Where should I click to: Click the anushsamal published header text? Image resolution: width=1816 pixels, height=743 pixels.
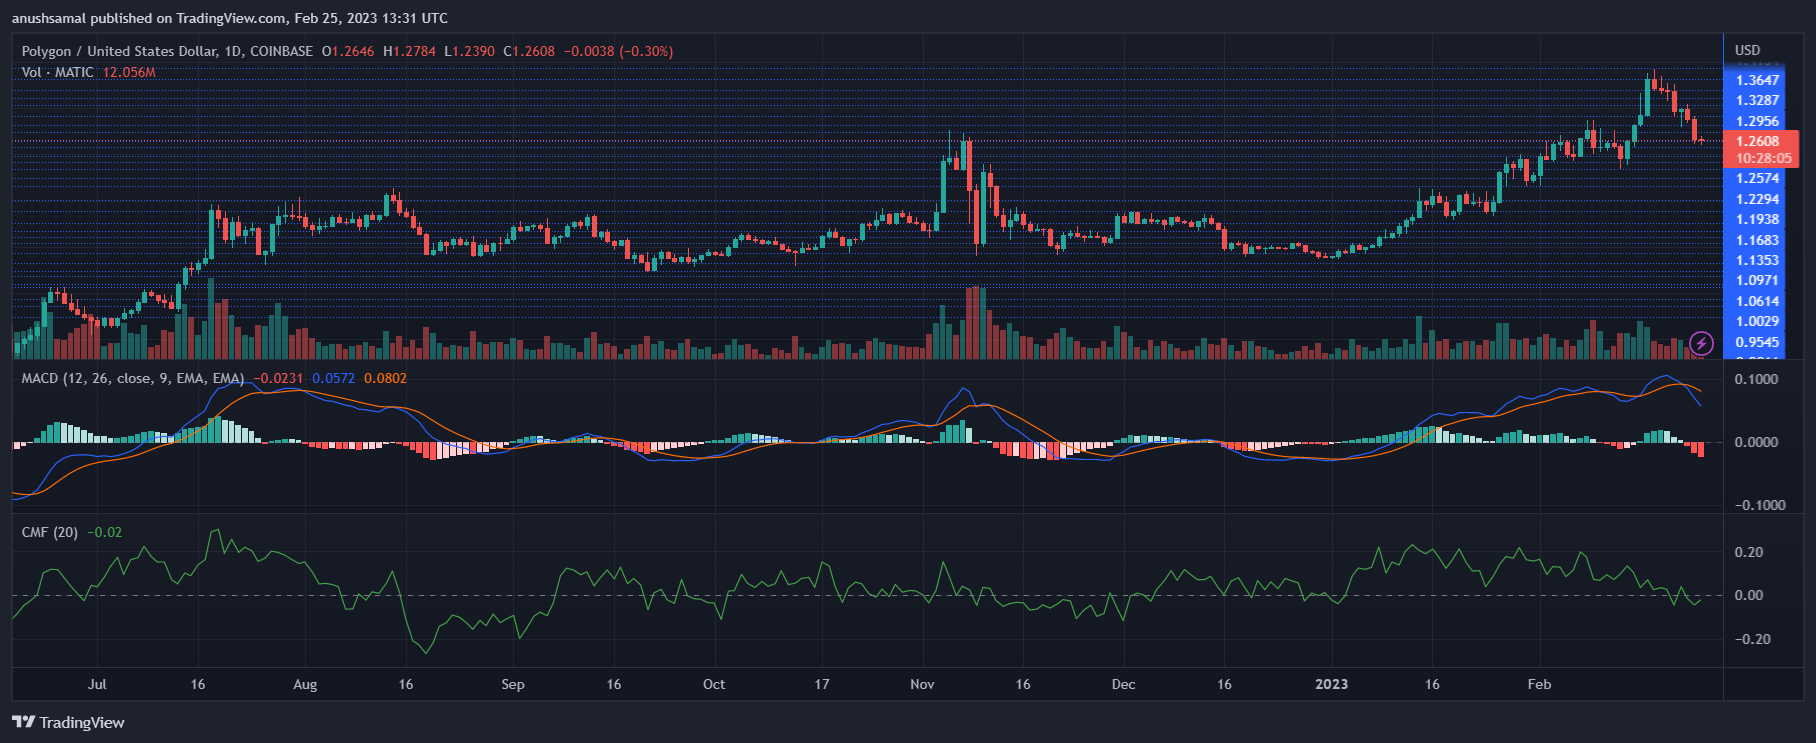coord(229,18)
